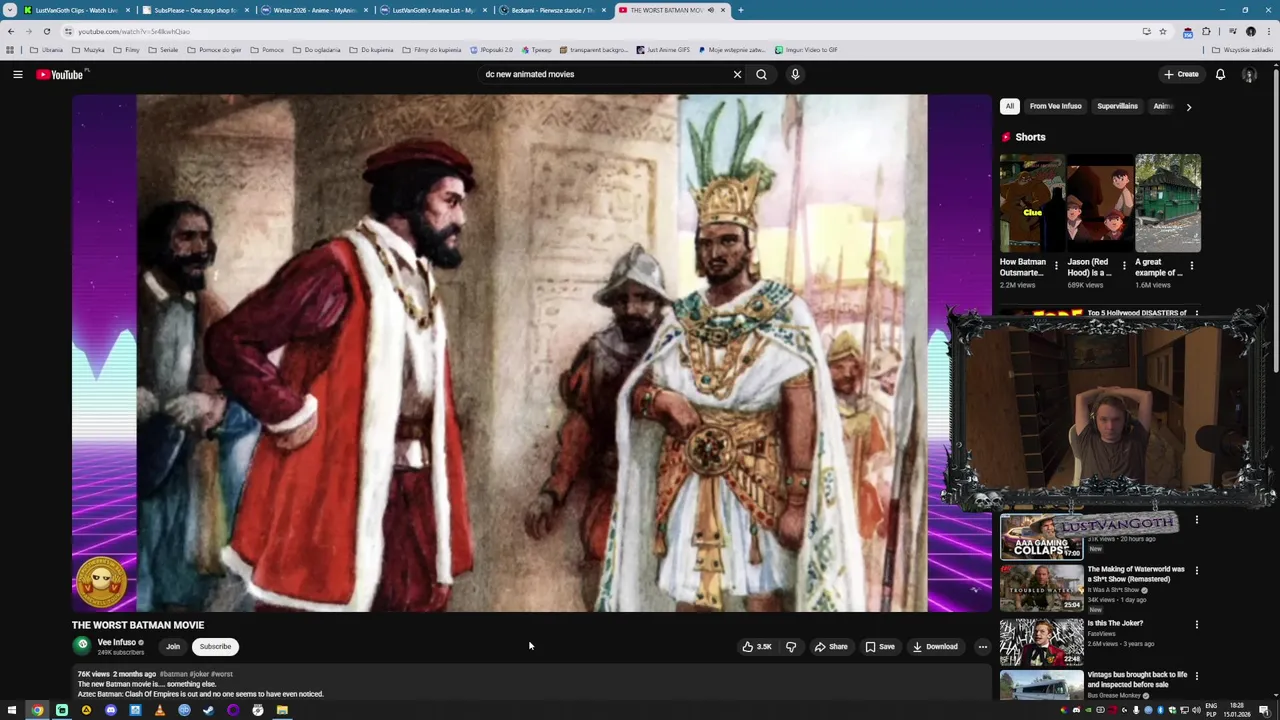Screen dimensions: 1280x720
Task: Open the account avatar menu
Action: pos(1249,74)
